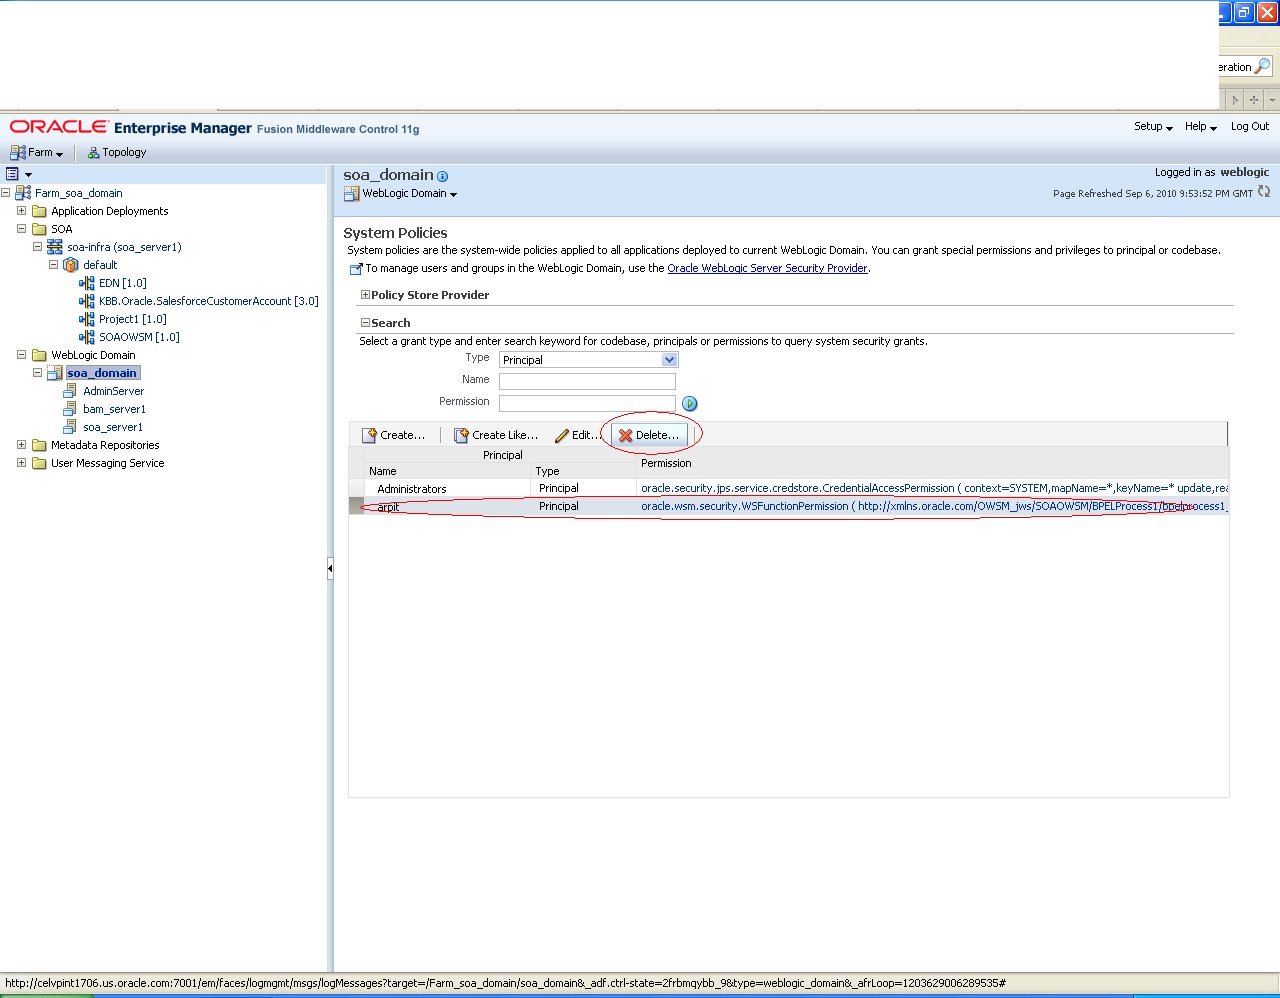Select the EDN [1.0] composite
This screenshot has width=1280, height=998.
click(x=122, y=283)
